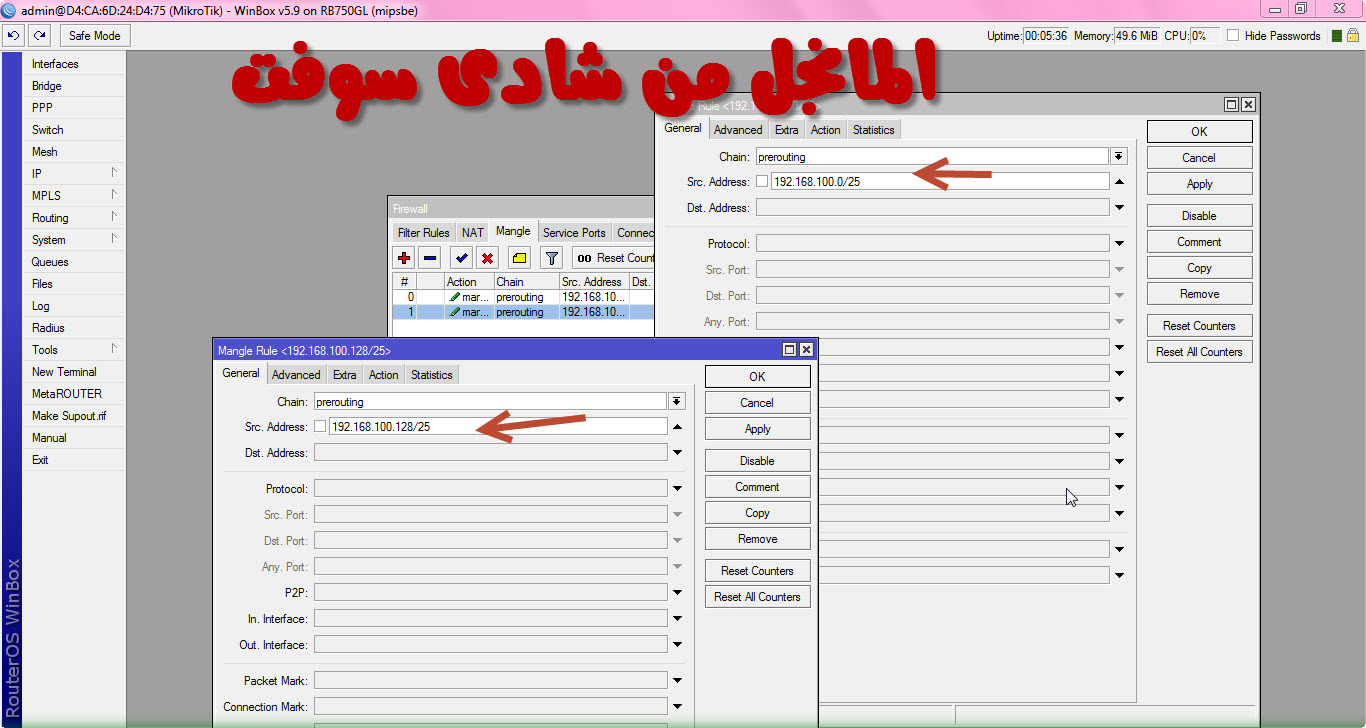This screenshot has height=728, width=1366.
Task: Enable the rule with the blue checkmark icon
Action: pyautogui.click(x=461, y=258)
